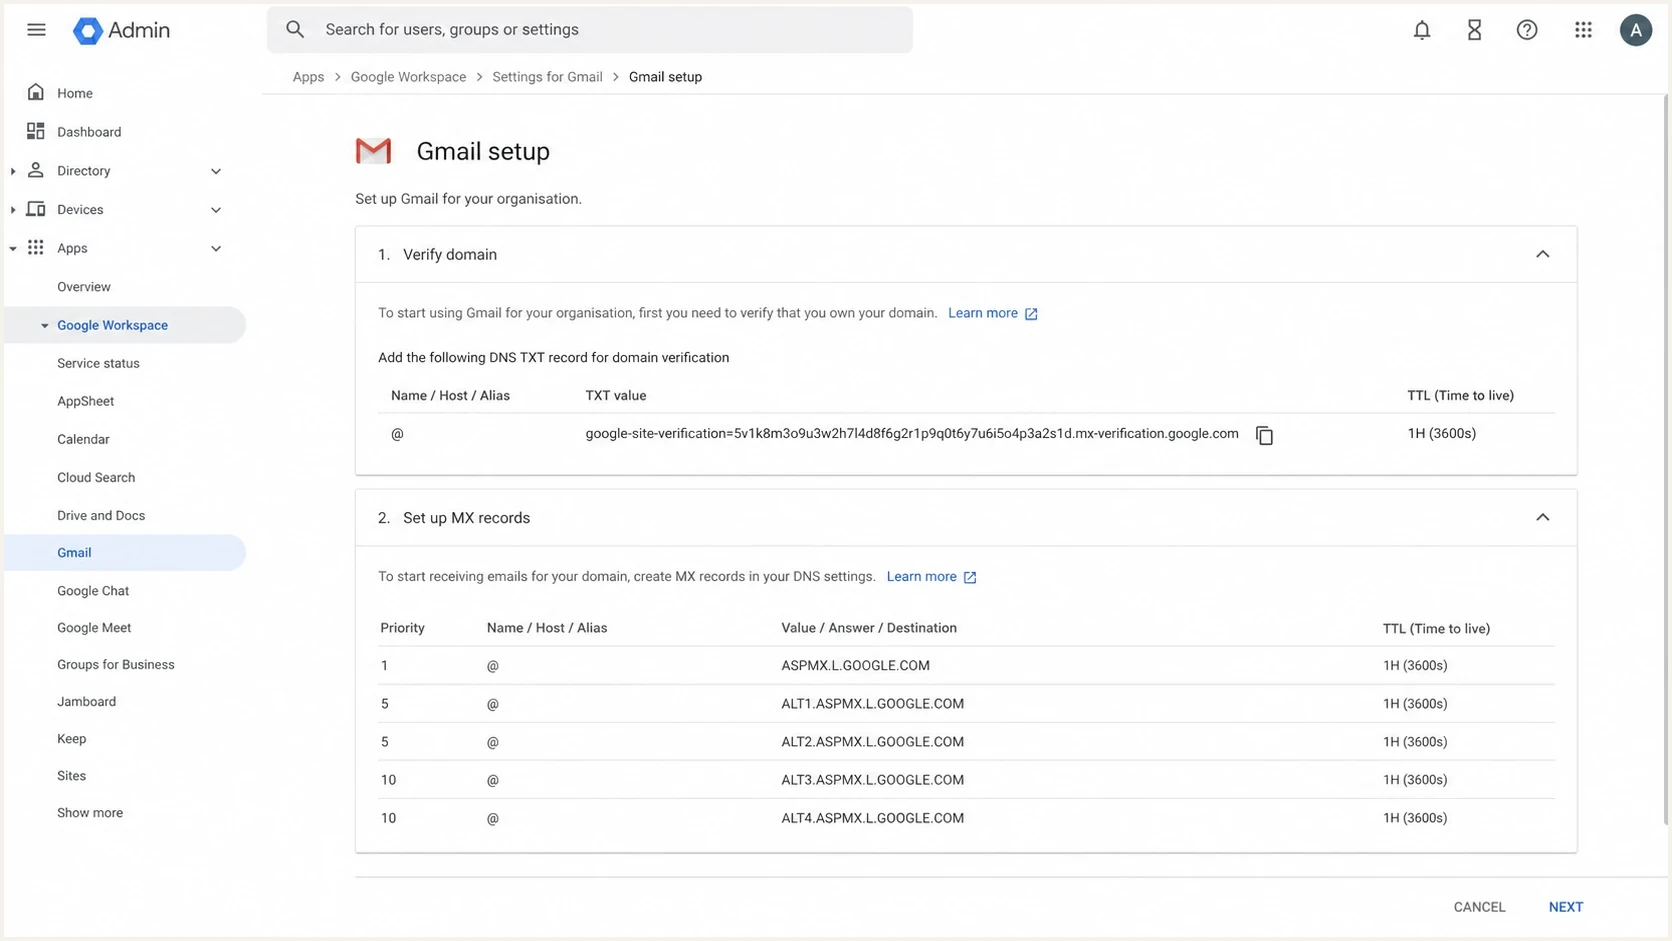The image size is (1672, 941).
Task: Click the Home house icon
Action: click(x=36, y=92)
